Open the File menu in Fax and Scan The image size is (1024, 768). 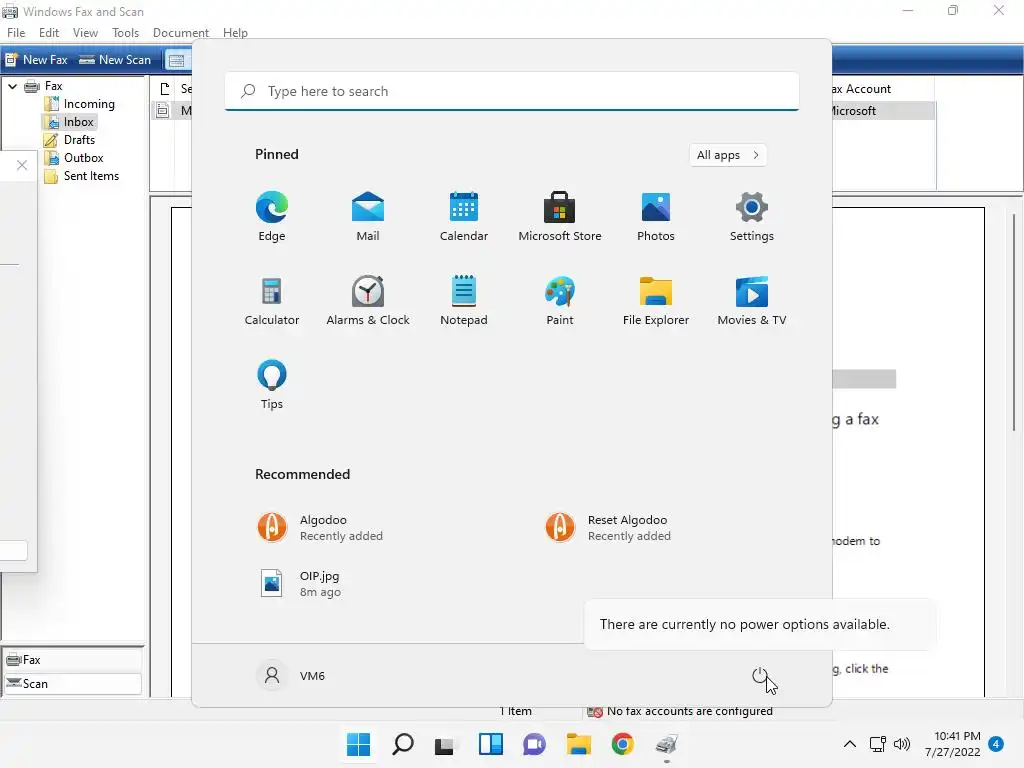coord(16,33)
